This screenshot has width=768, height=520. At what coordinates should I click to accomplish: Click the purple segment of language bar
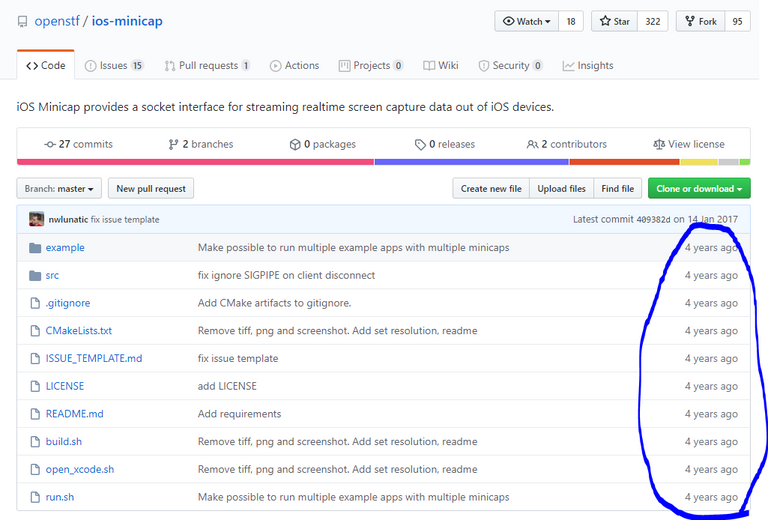pos(472,162)
